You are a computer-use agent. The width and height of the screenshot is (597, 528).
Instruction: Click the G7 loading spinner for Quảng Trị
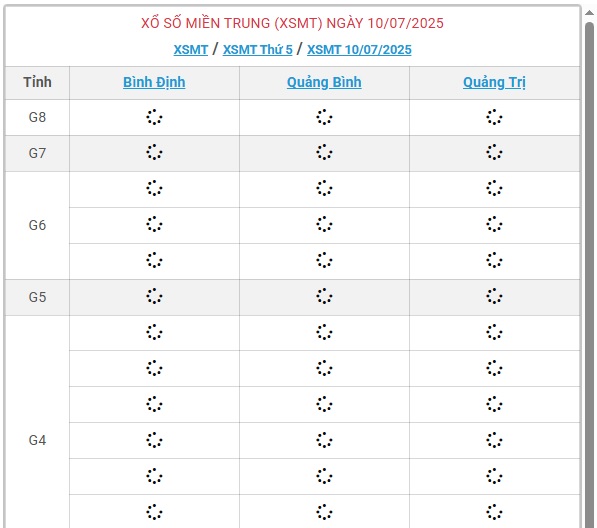pos(494,152)
